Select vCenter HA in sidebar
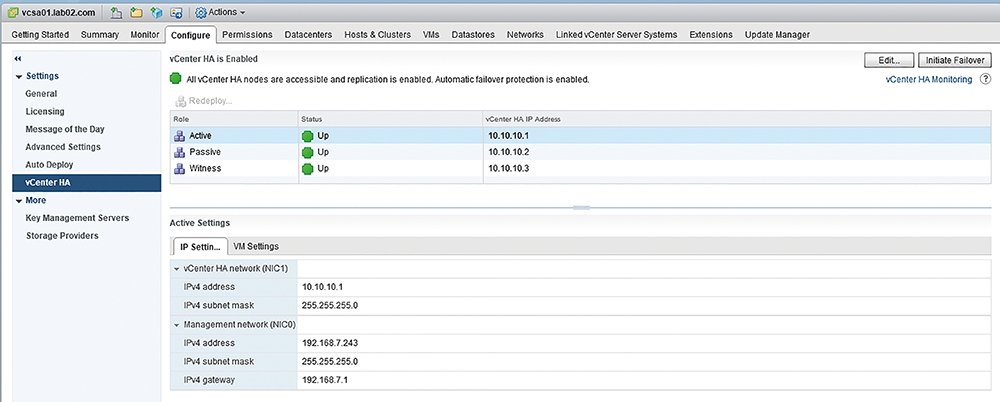Image resolution: width=1000 pixels, height=402 pixels. pos(87,182)
